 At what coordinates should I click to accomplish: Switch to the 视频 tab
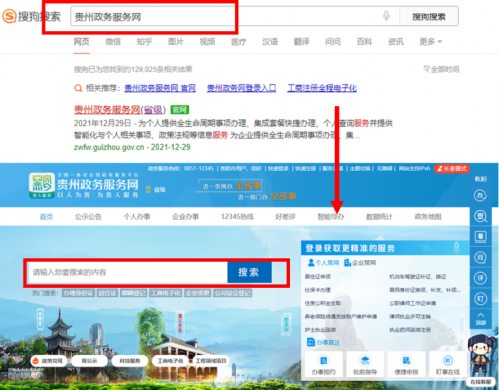tap(207, 42)
